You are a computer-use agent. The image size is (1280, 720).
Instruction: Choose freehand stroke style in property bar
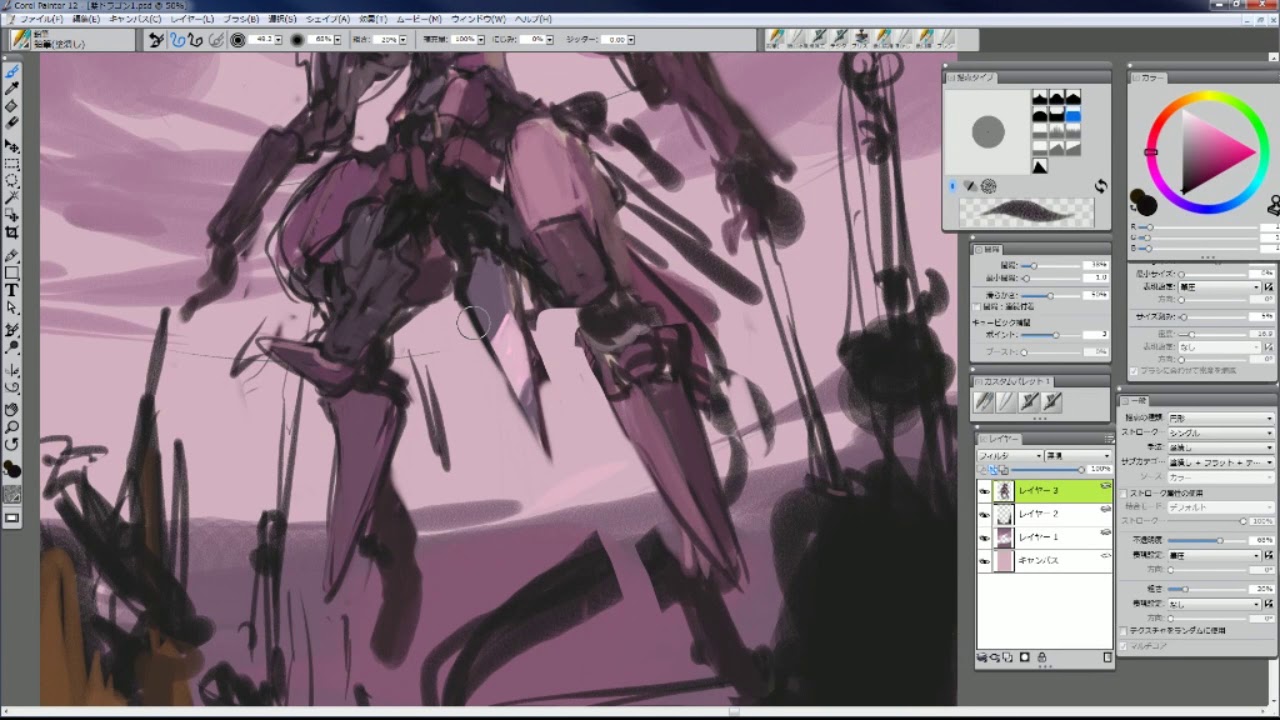point(177,40)
